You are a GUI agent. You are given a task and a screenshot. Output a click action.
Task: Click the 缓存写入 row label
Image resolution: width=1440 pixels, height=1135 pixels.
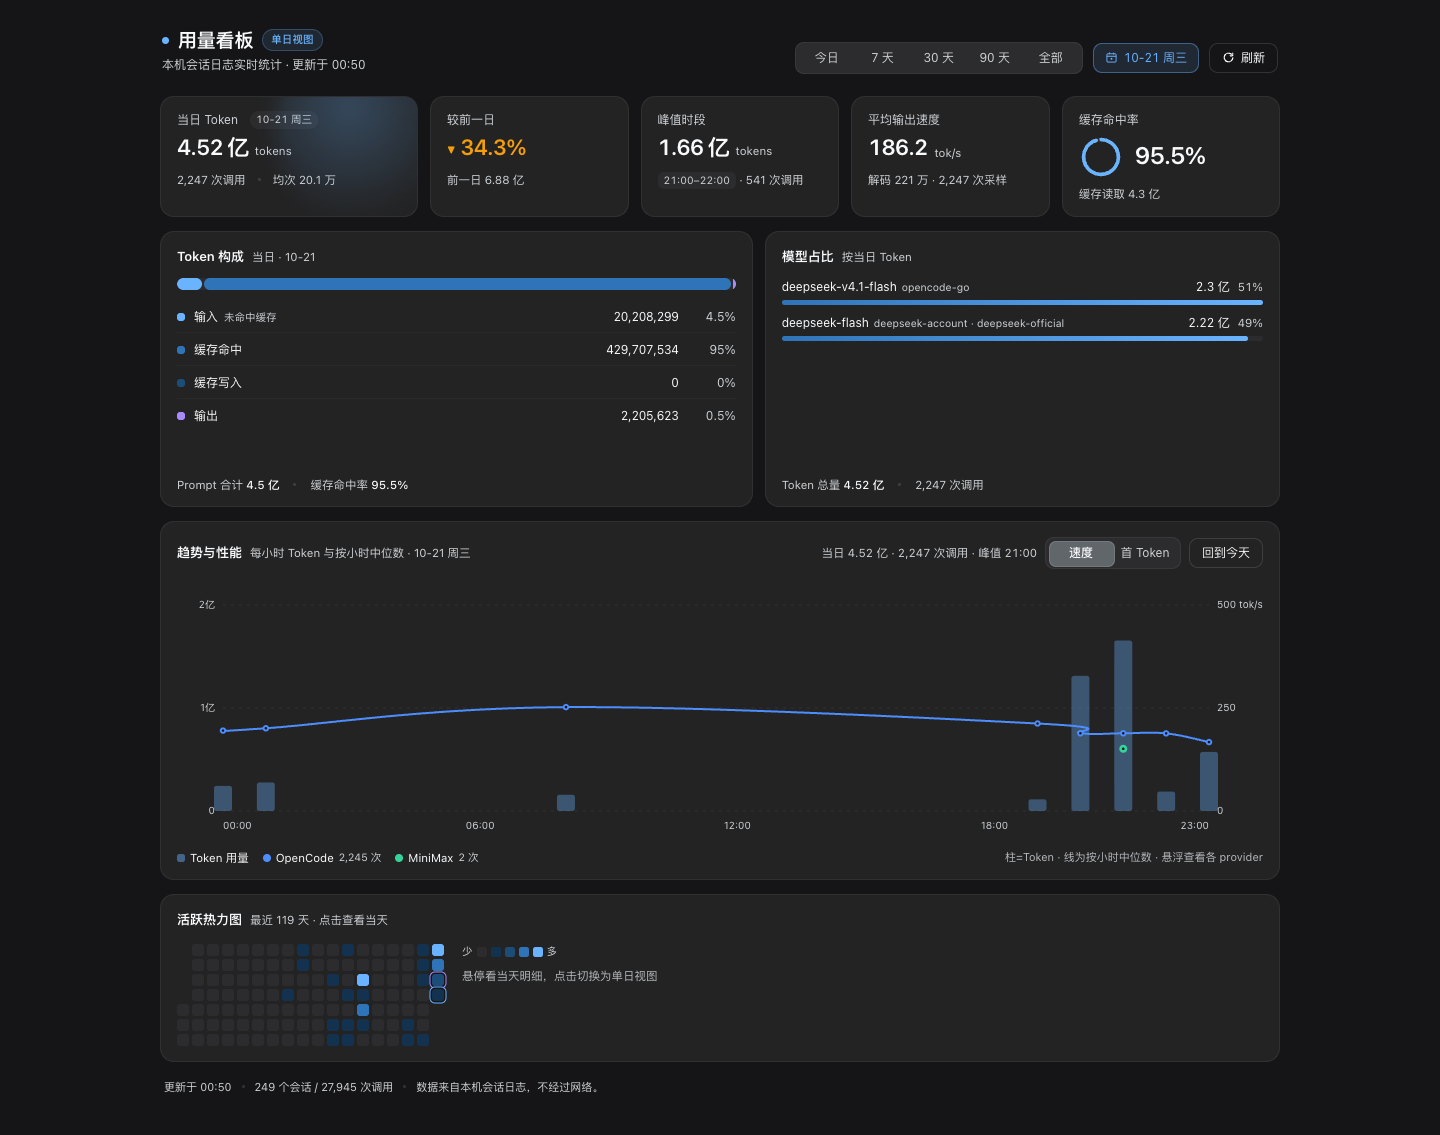coord(218,383)
